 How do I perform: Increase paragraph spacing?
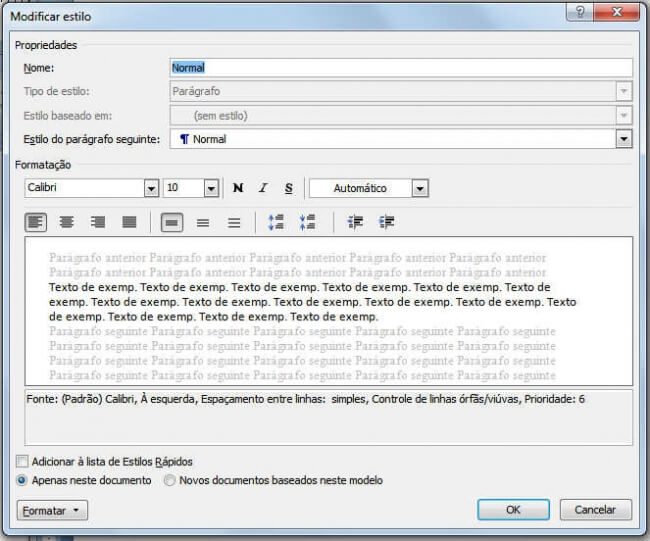[x=276, y=223]
